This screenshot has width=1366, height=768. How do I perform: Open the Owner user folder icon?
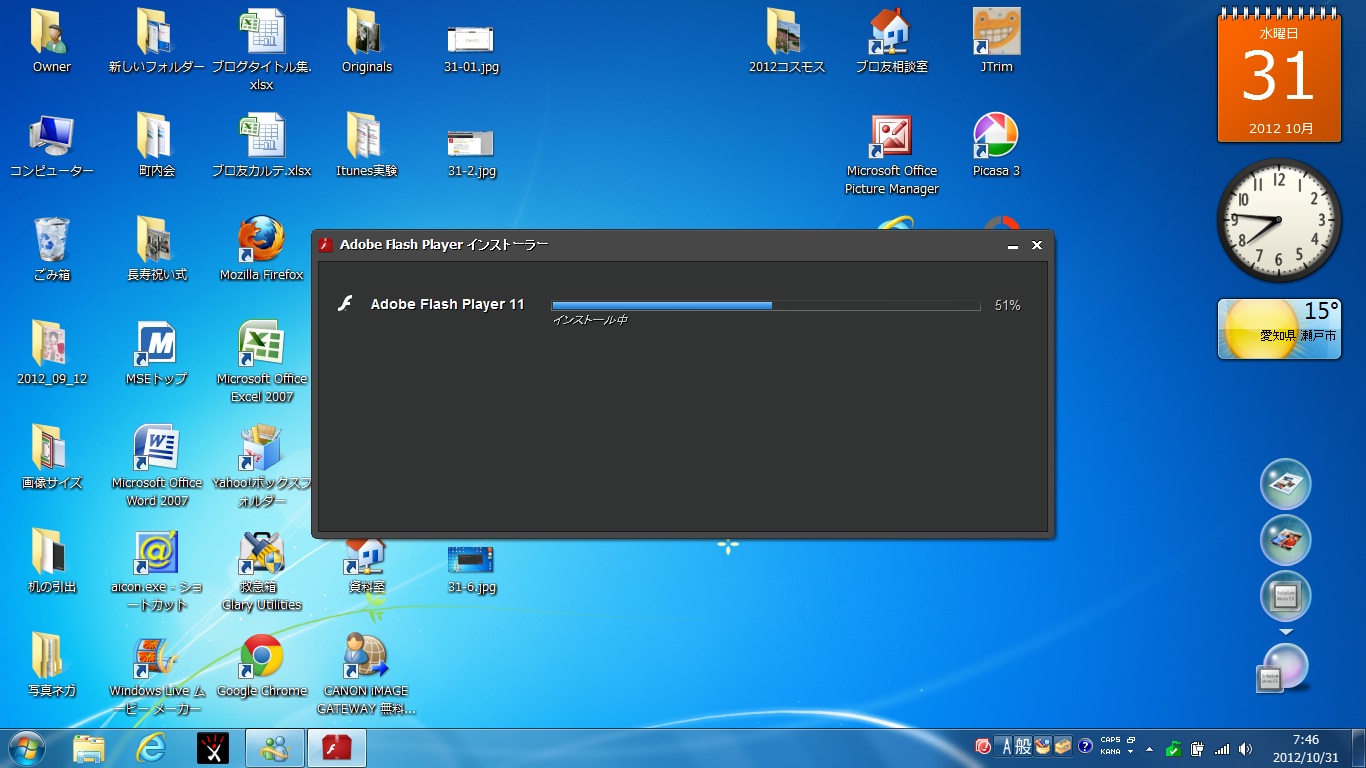pyautogui.click(x=52, y=42)
